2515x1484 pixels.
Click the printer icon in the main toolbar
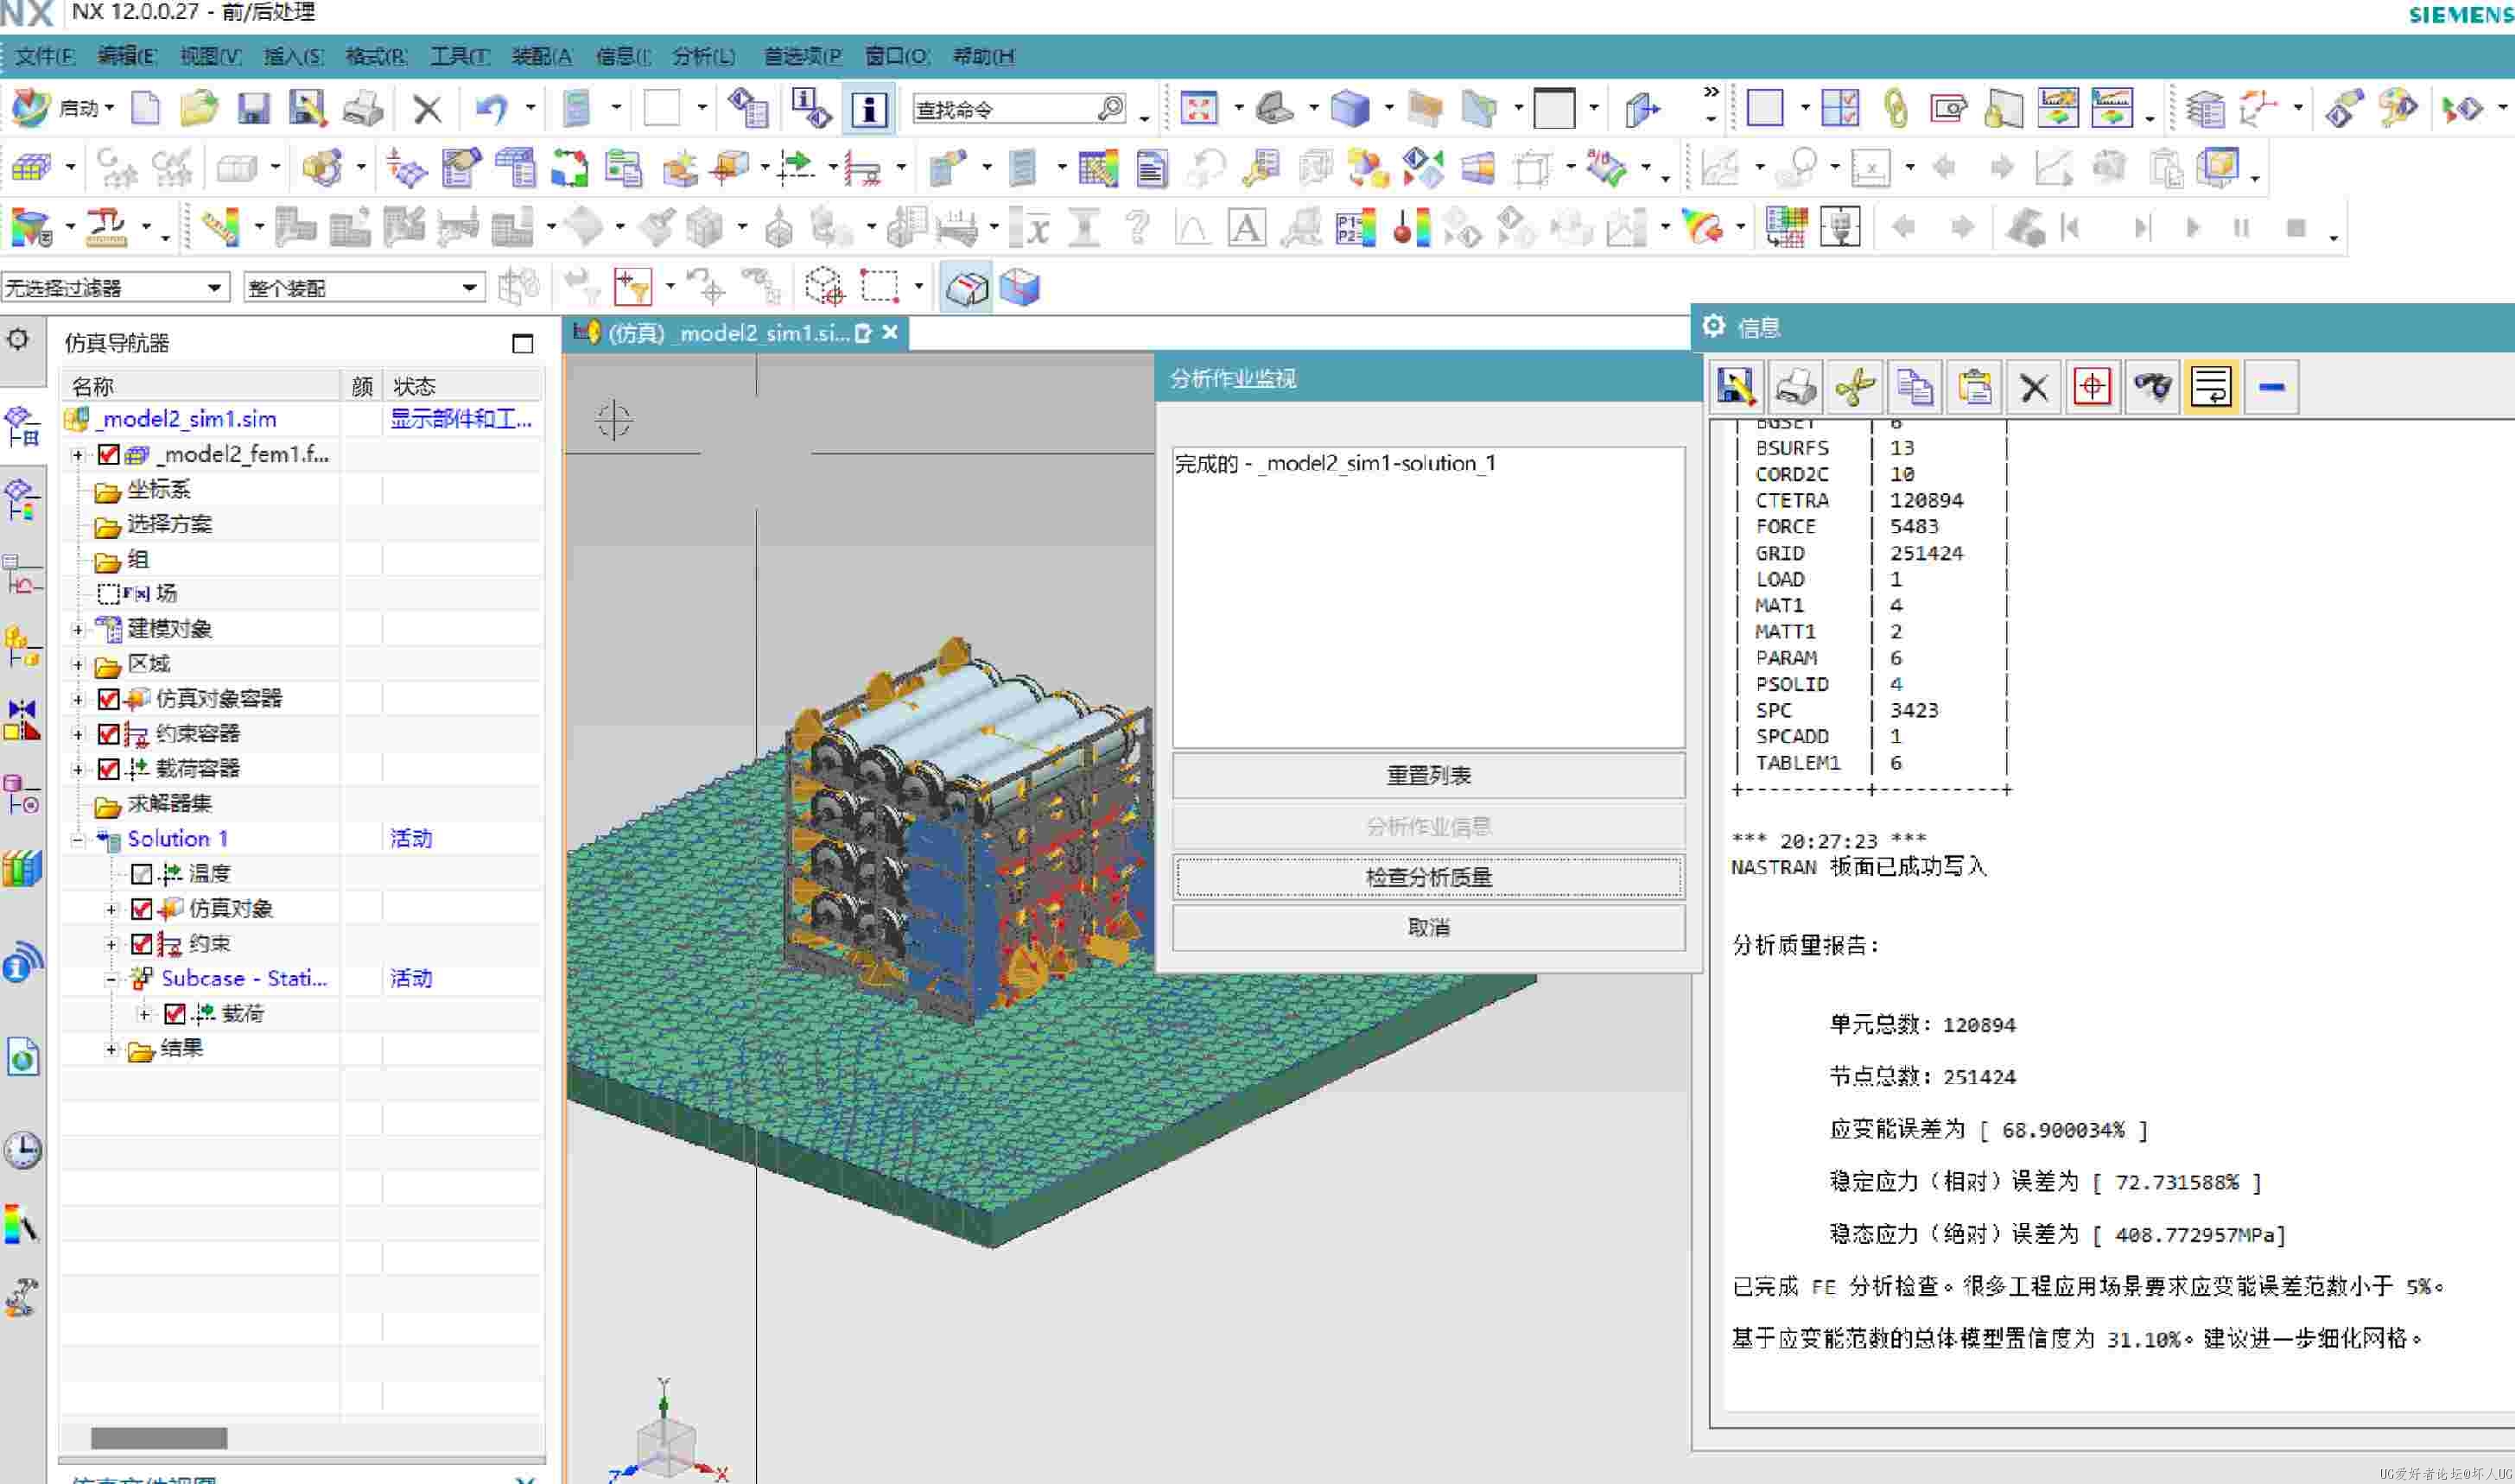coord(362,108)
